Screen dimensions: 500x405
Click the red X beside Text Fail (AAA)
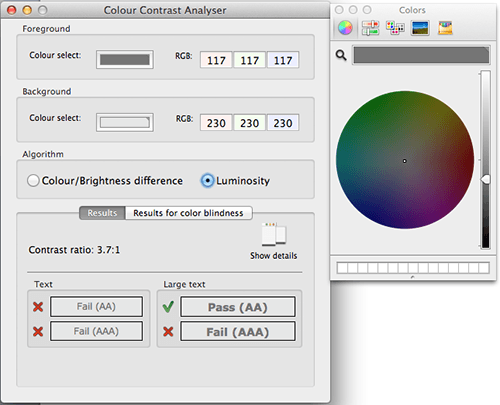[x=38, y=331]
